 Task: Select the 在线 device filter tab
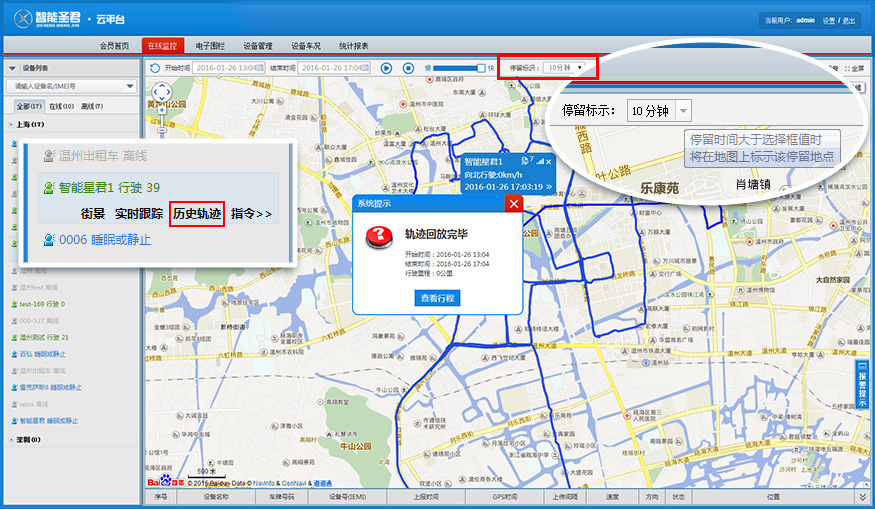(61, 106)
